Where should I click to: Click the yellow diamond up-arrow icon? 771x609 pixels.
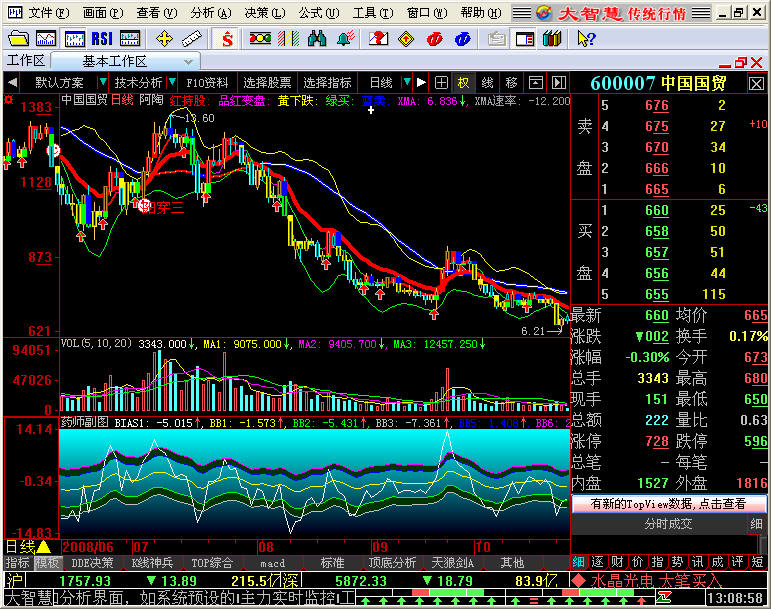[406, 38]
